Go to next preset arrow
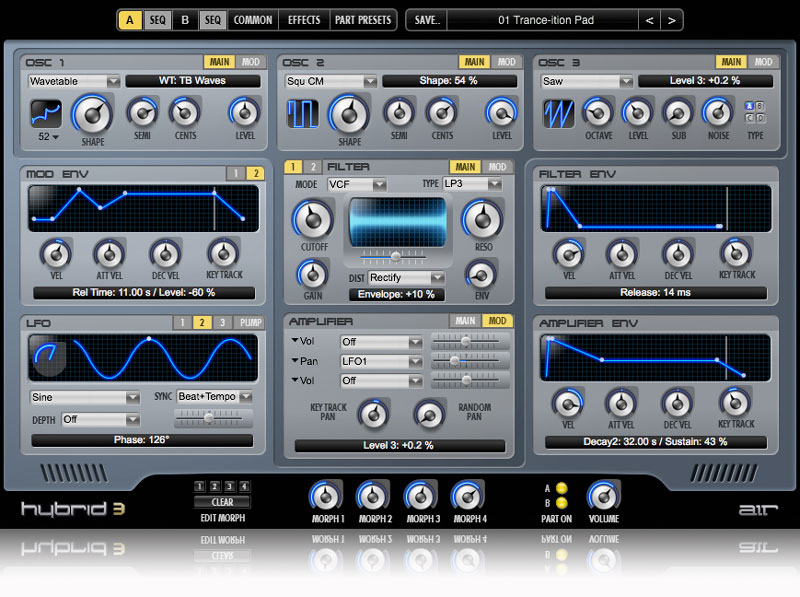Screen dimensions: 800x597 671,20
